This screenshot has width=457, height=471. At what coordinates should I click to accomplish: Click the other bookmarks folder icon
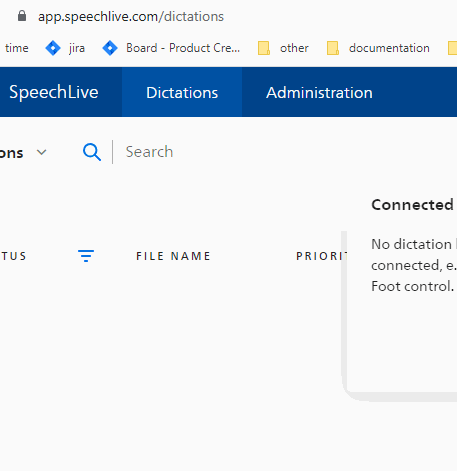pos(264,48)
